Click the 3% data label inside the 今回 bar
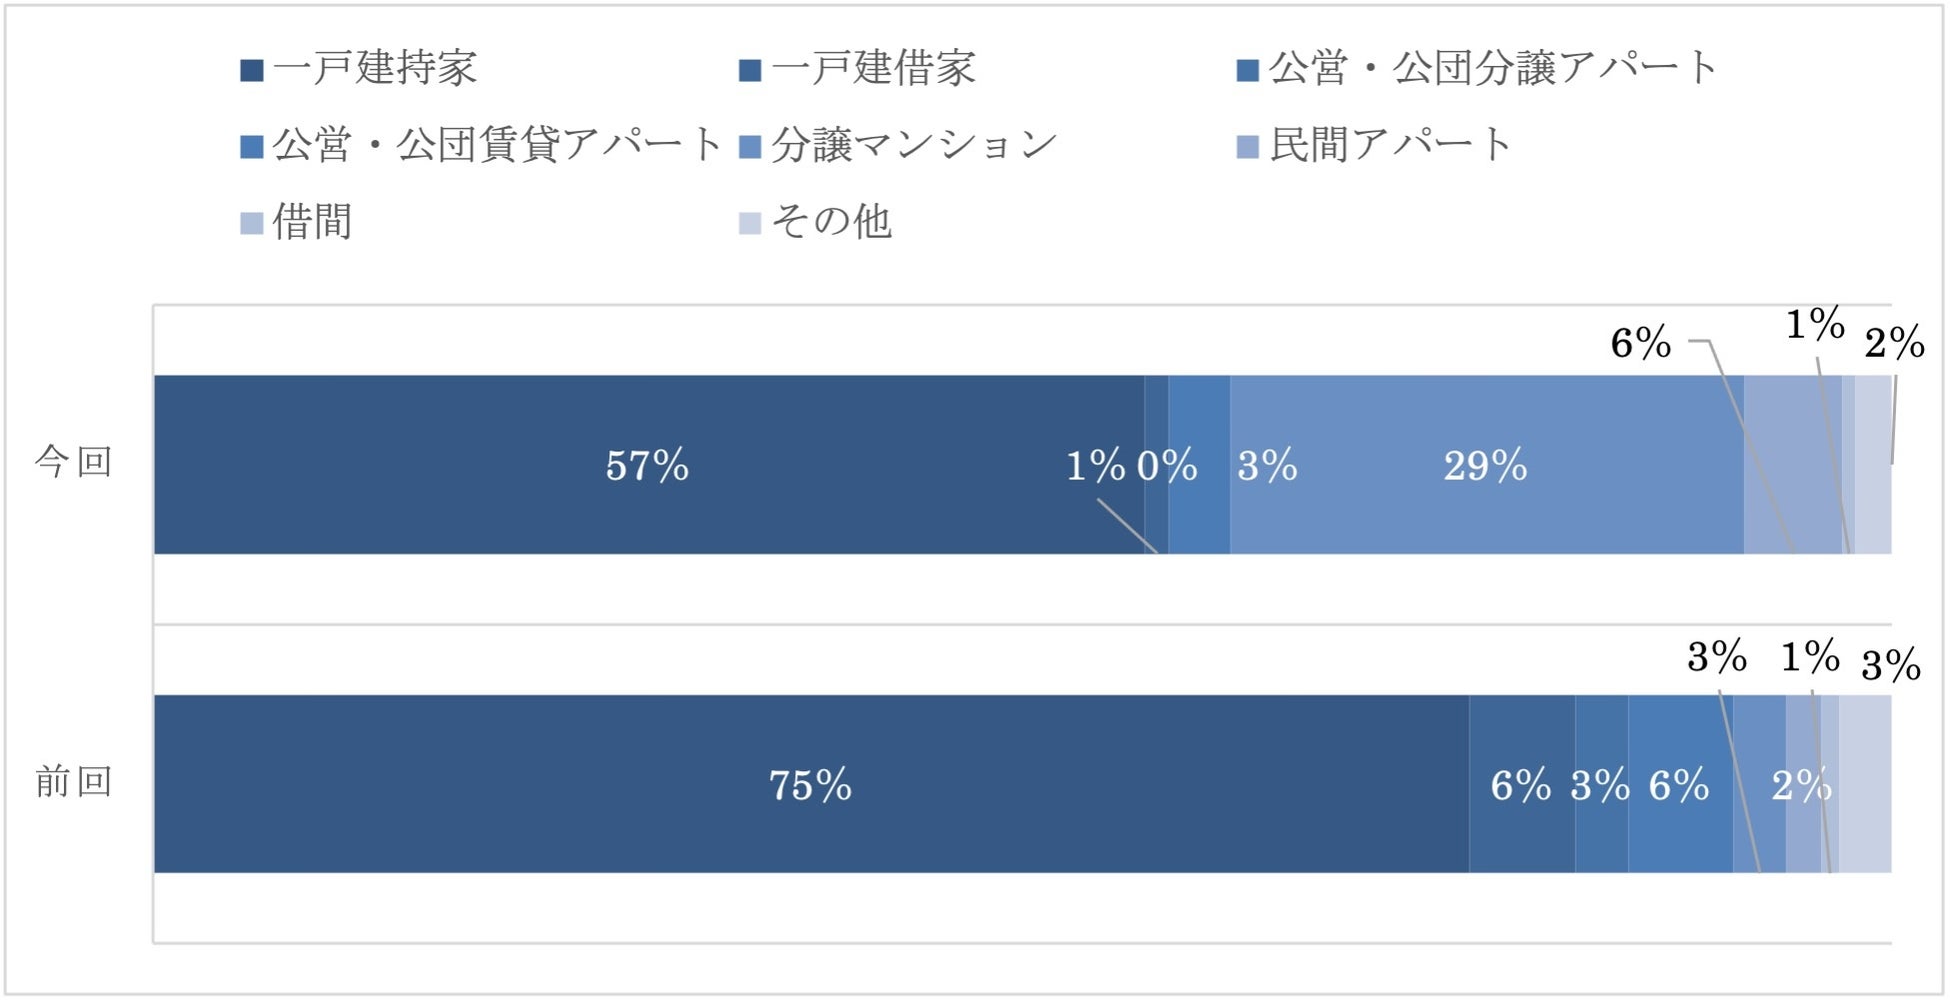The width and height of the screenshot is (1950, 1002). click(1267, 466)
